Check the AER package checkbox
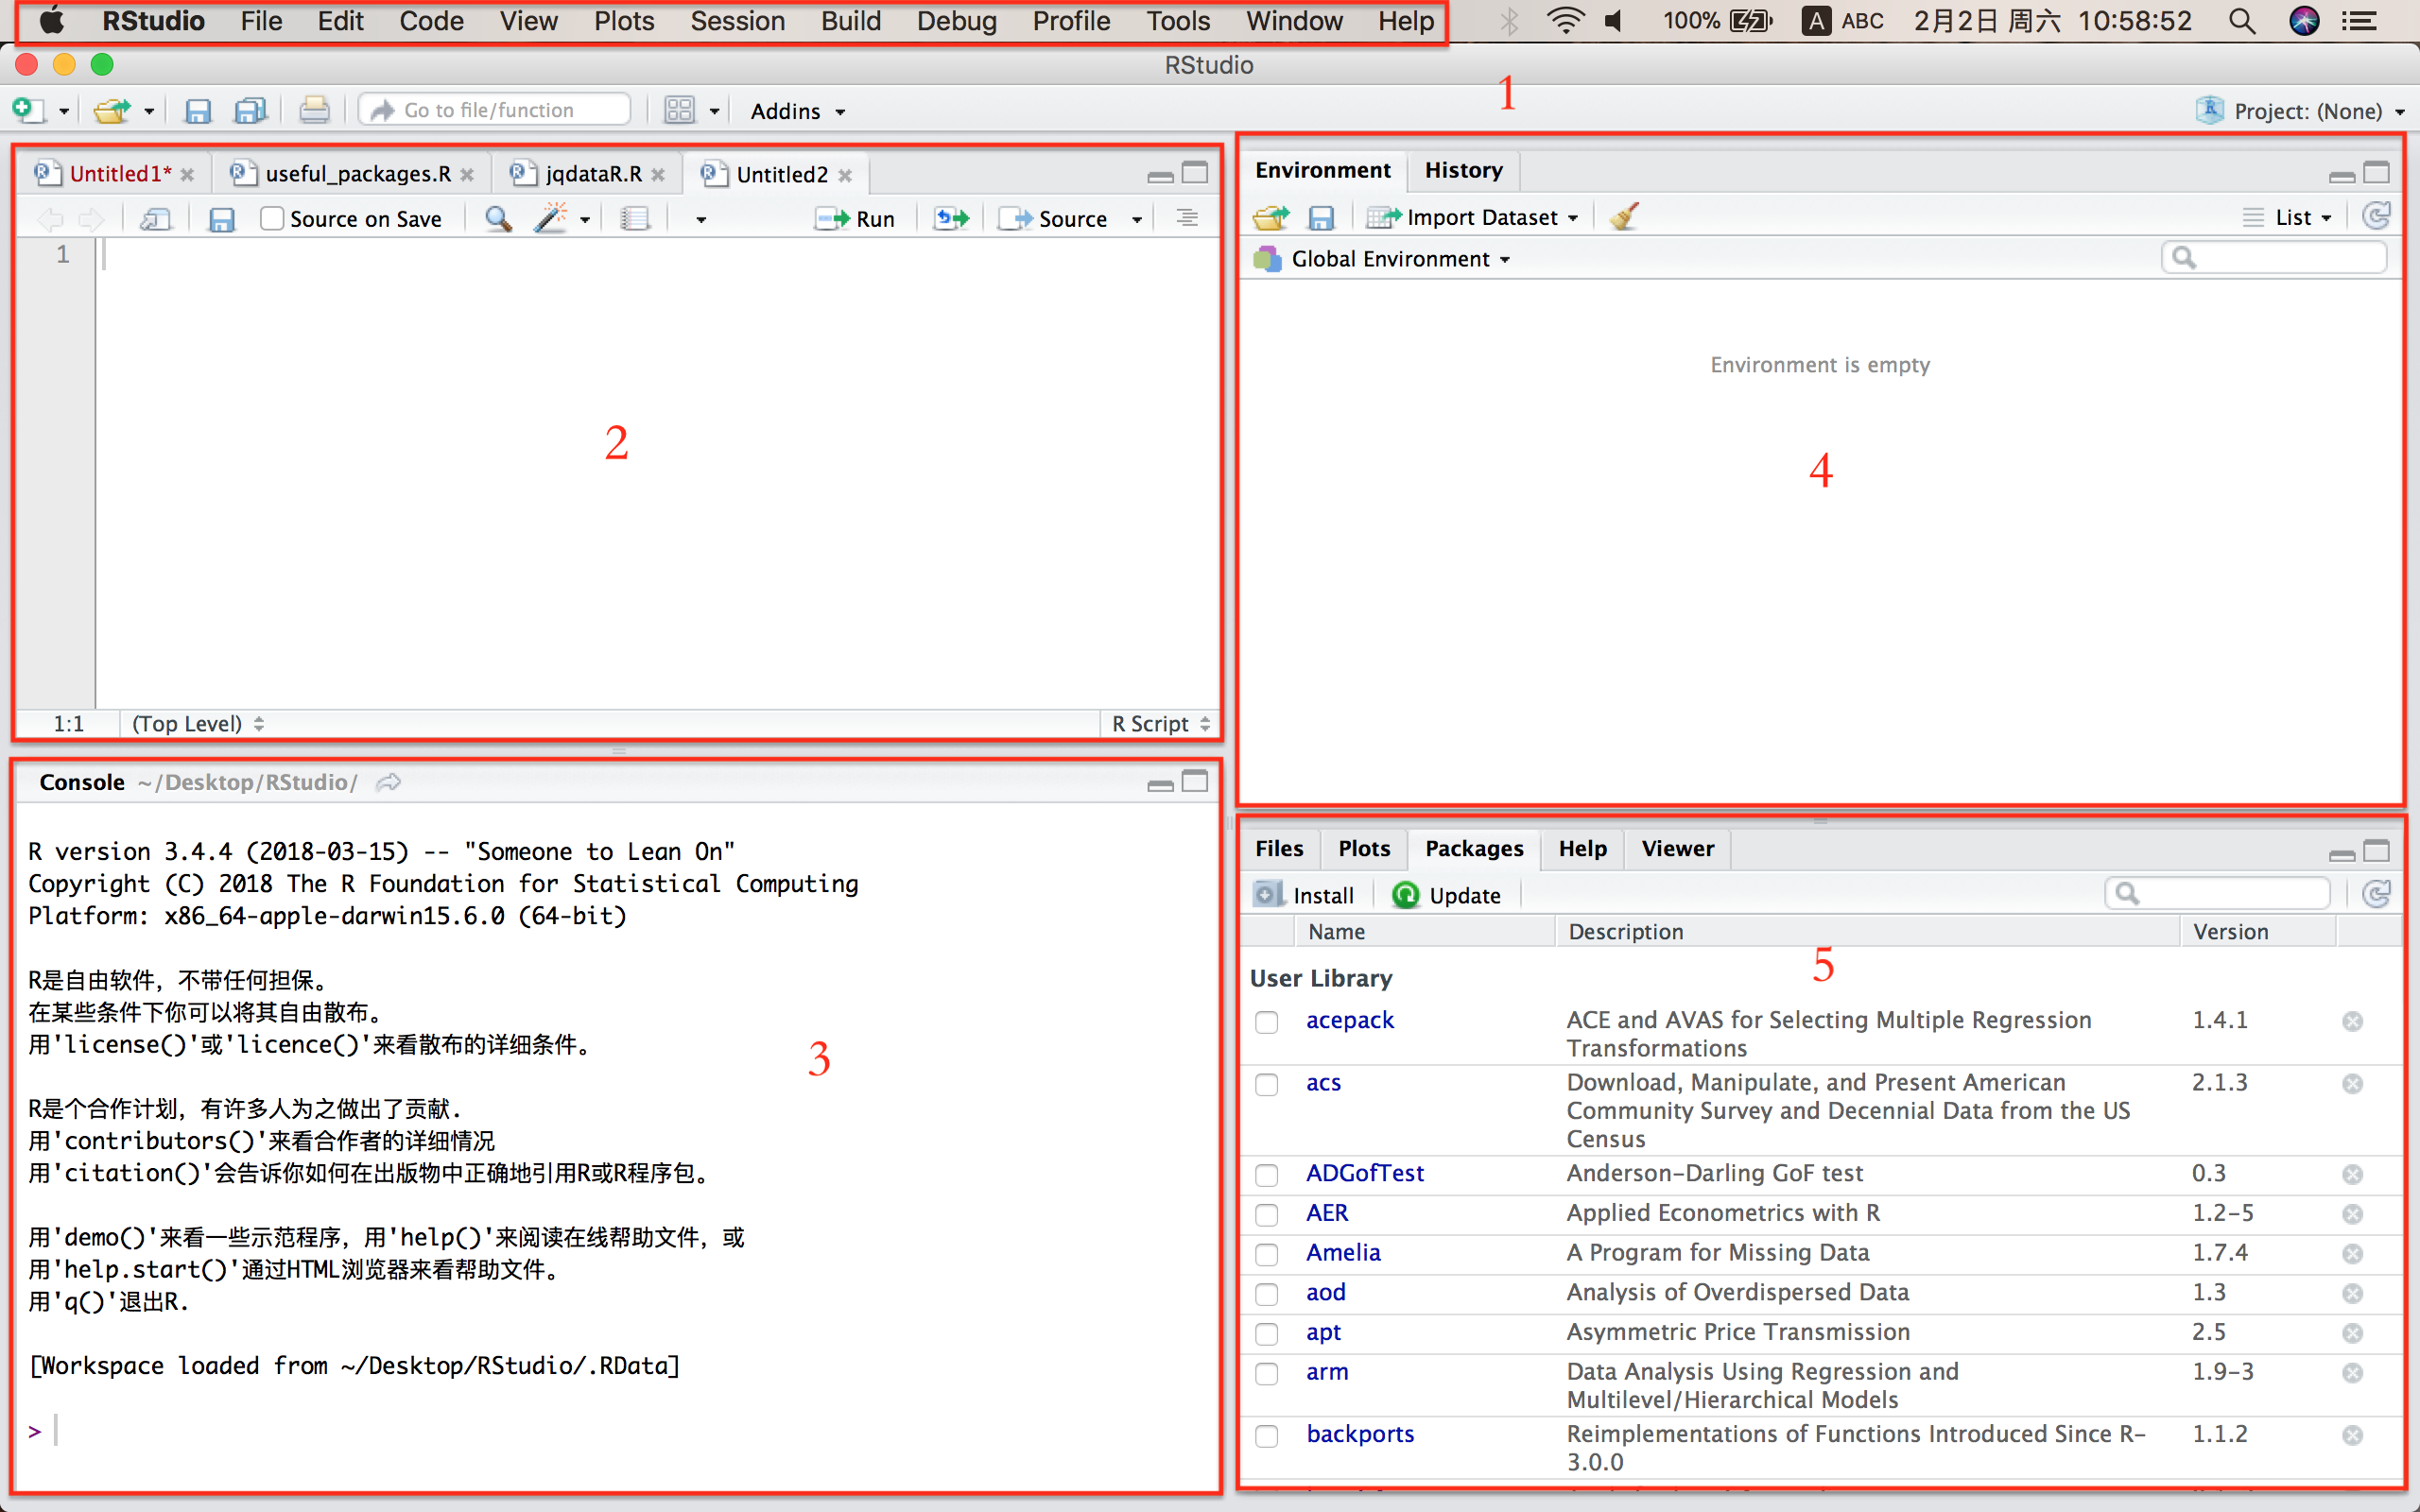 [1267, 1215]
